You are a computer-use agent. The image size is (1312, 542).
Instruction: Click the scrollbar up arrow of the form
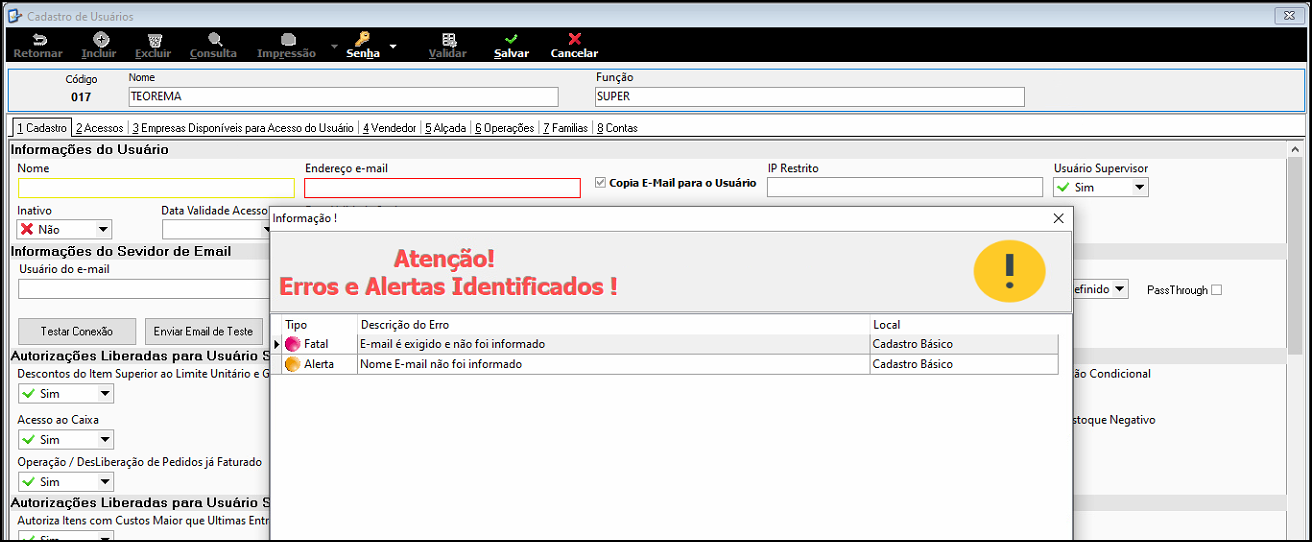point(1294,150)
